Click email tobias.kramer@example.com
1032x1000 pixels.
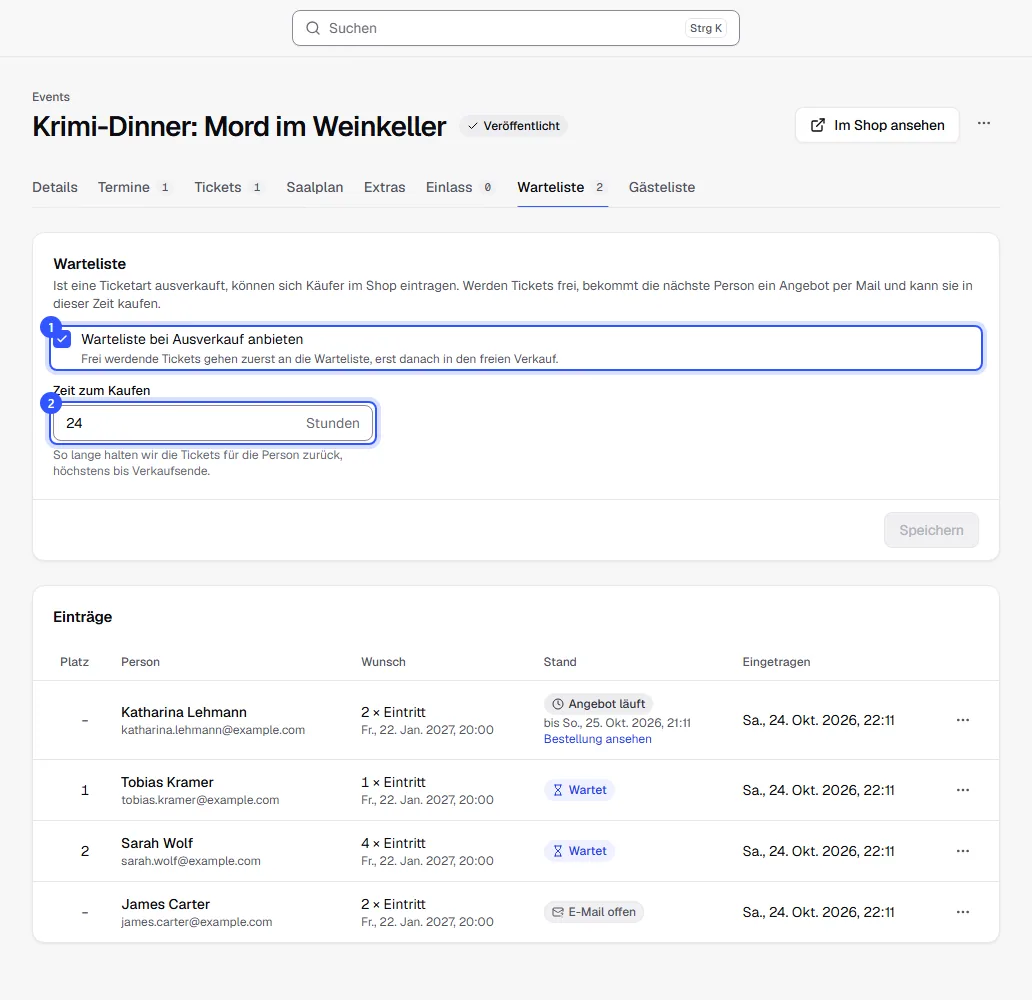[200, 800]
